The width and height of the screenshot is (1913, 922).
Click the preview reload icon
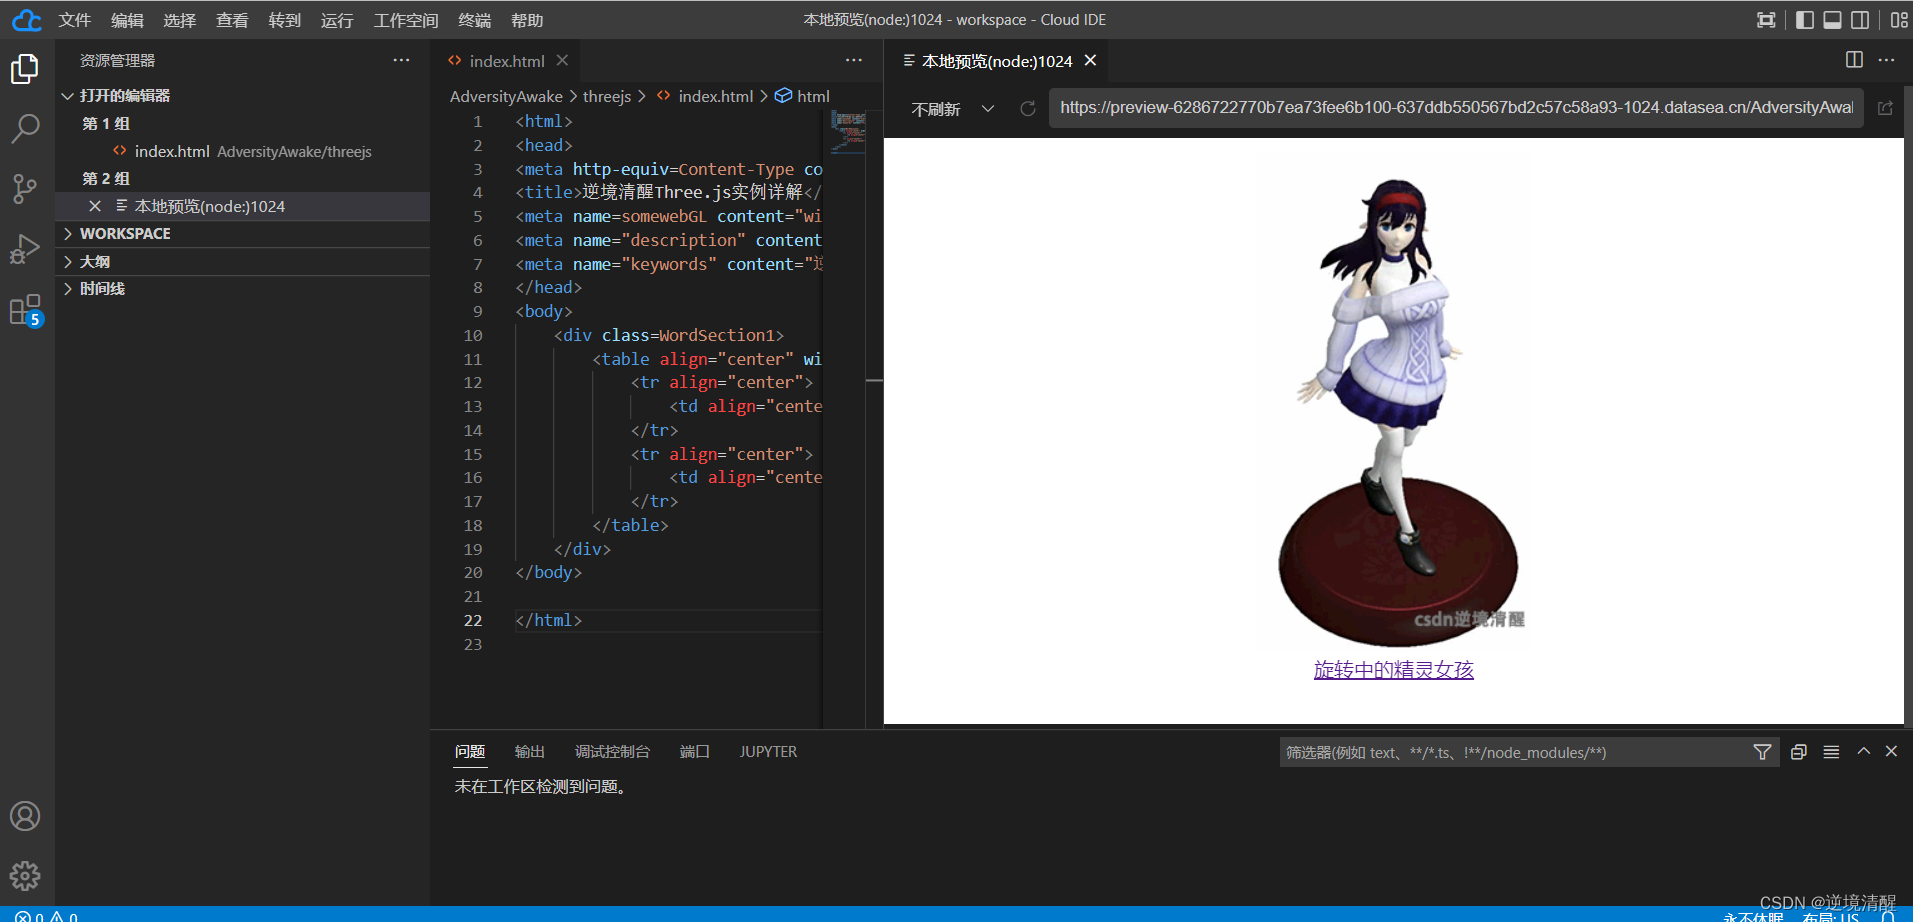1027,108
